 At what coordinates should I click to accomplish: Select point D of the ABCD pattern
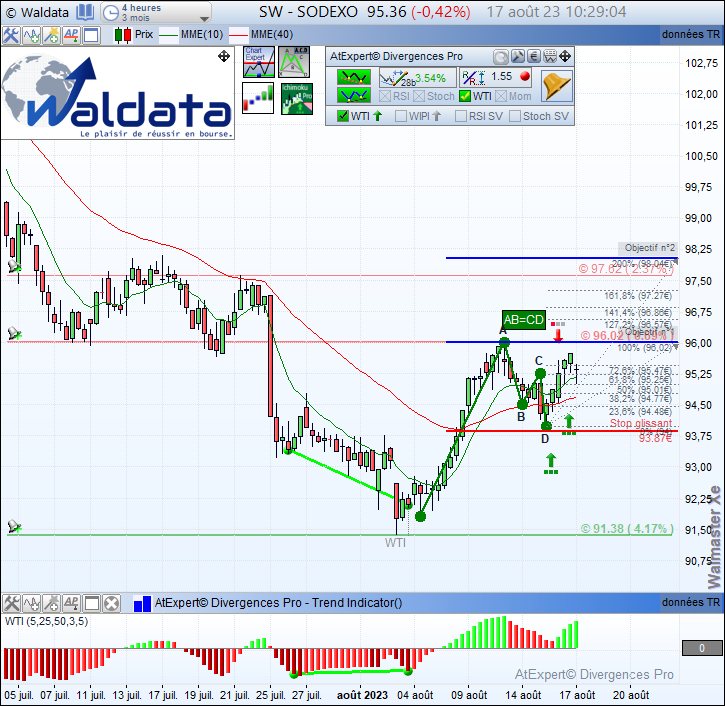(x=546, y=426)
